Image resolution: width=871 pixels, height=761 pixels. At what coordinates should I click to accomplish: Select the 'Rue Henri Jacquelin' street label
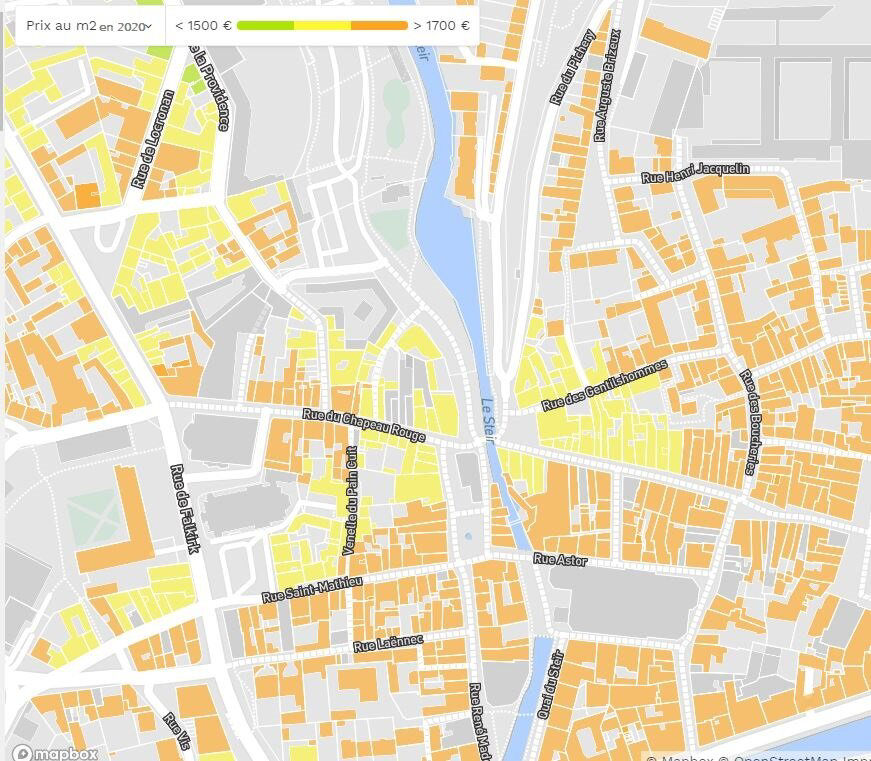[x=695, y=173]
